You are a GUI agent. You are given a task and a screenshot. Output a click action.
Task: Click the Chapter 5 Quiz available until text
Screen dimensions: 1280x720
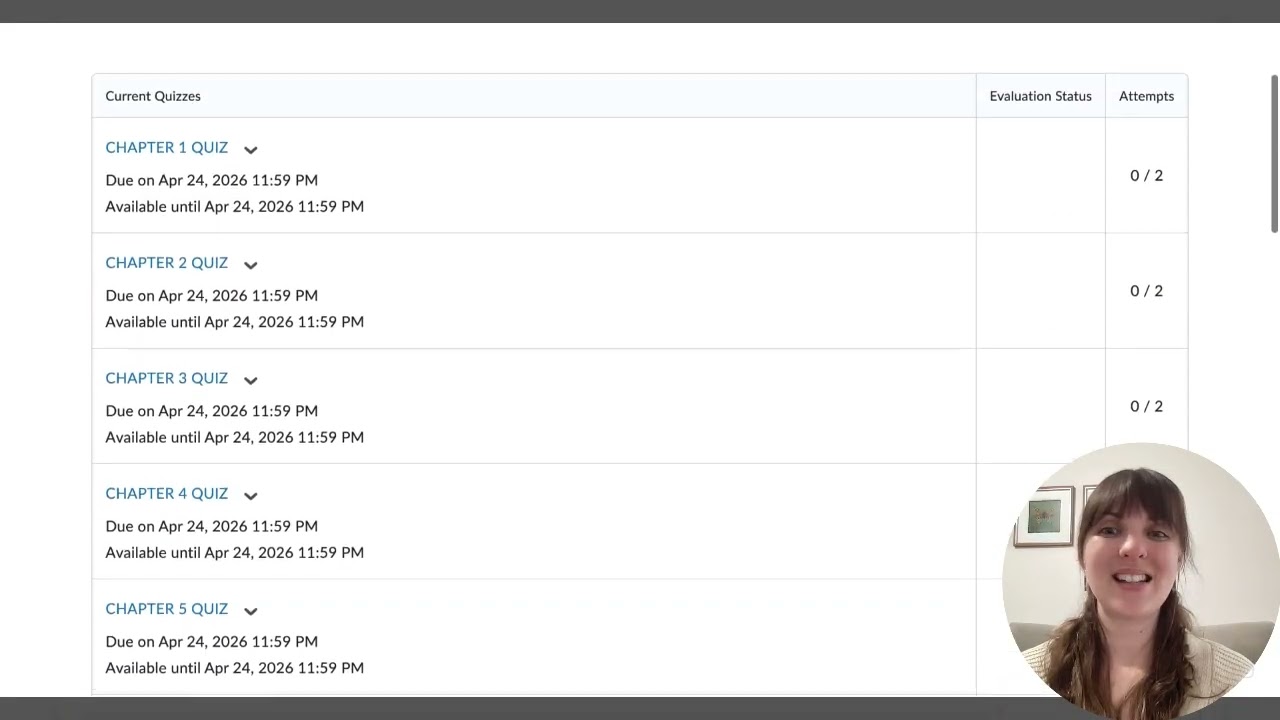[234, 668]
